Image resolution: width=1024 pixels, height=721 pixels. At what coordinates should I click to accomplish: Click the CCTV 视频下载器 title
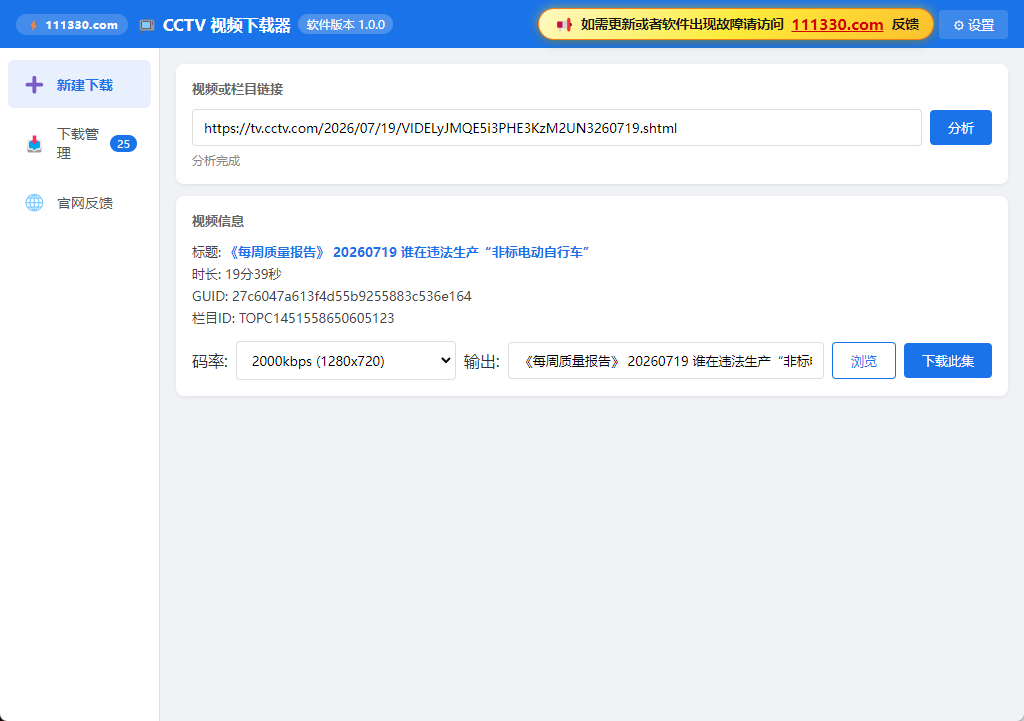[x=227, y=25]
